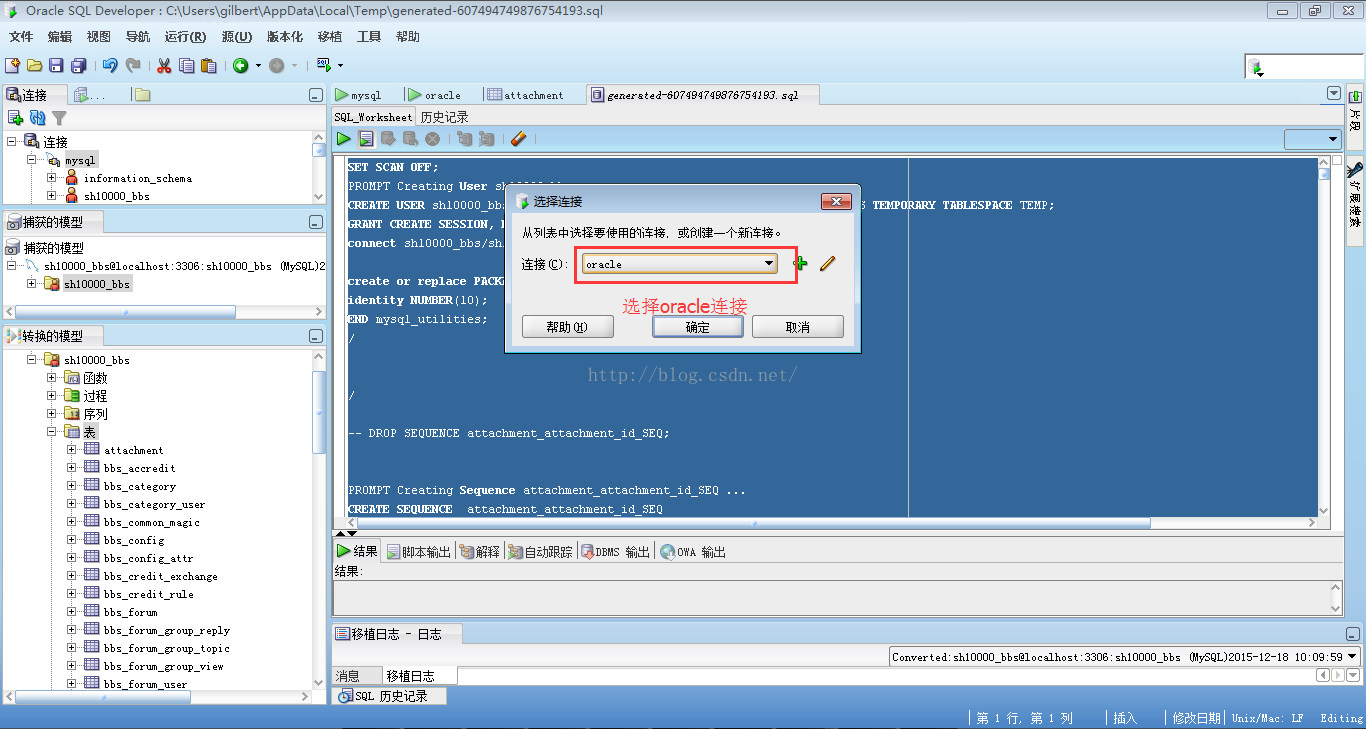Open the back-navigation history dropdown arrow

(258, 66)
